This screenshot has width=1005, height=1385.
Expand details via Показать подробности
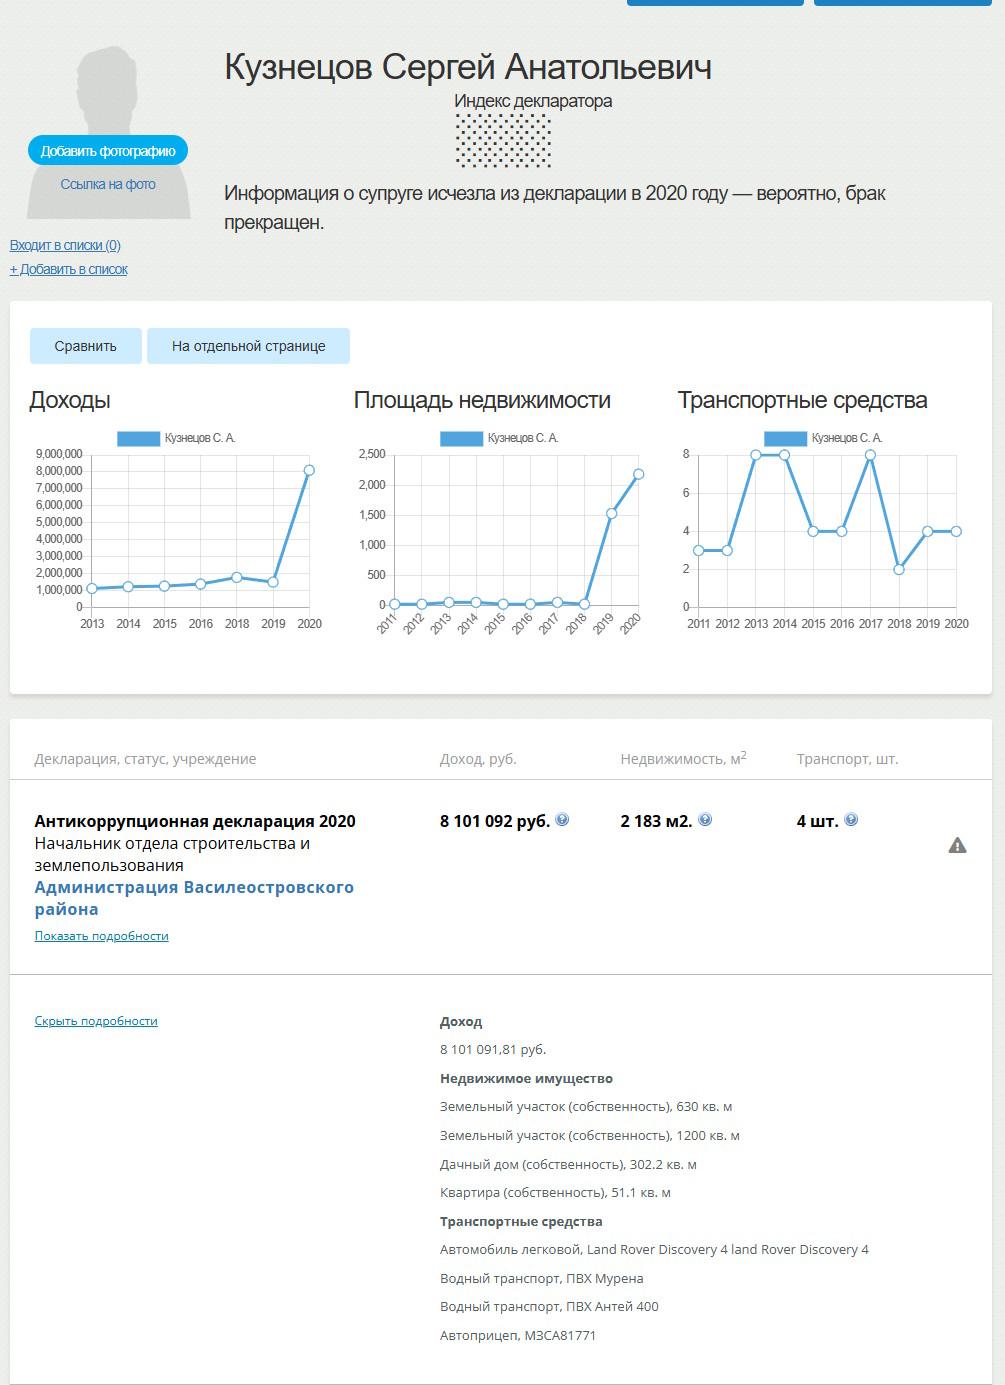(x=102, y=936)
